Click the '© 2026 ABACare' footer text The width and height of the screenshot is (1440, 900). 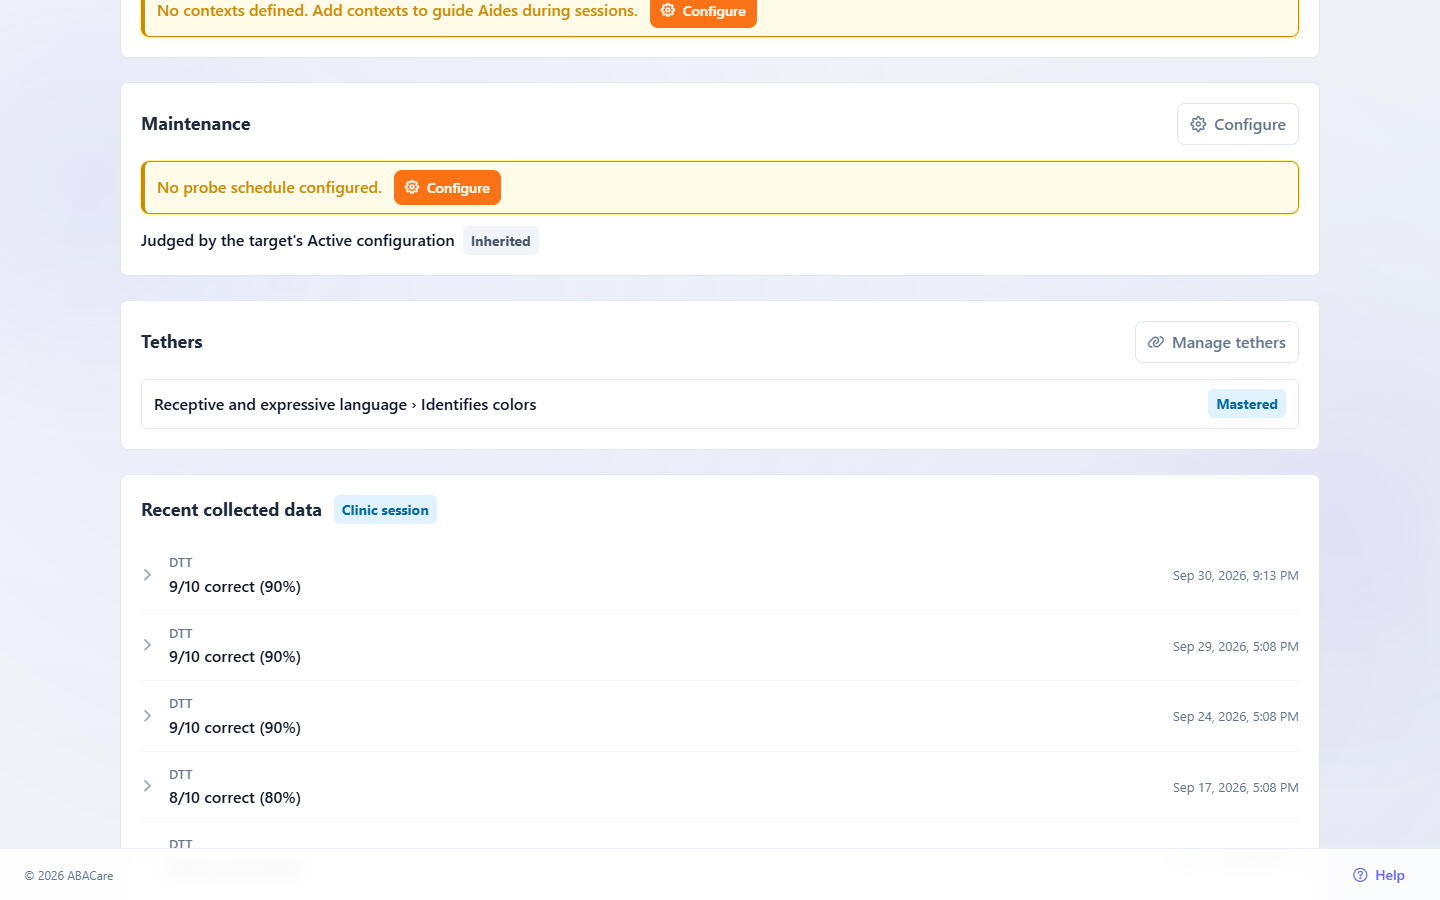coord(69,876)
